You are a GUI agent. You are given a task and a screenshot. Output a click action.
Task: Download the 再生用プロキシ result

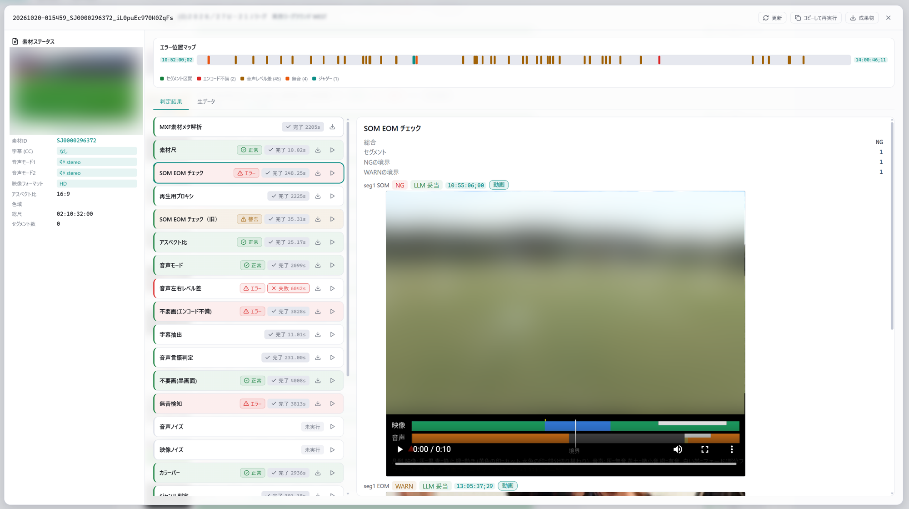[x=318, y=197]
